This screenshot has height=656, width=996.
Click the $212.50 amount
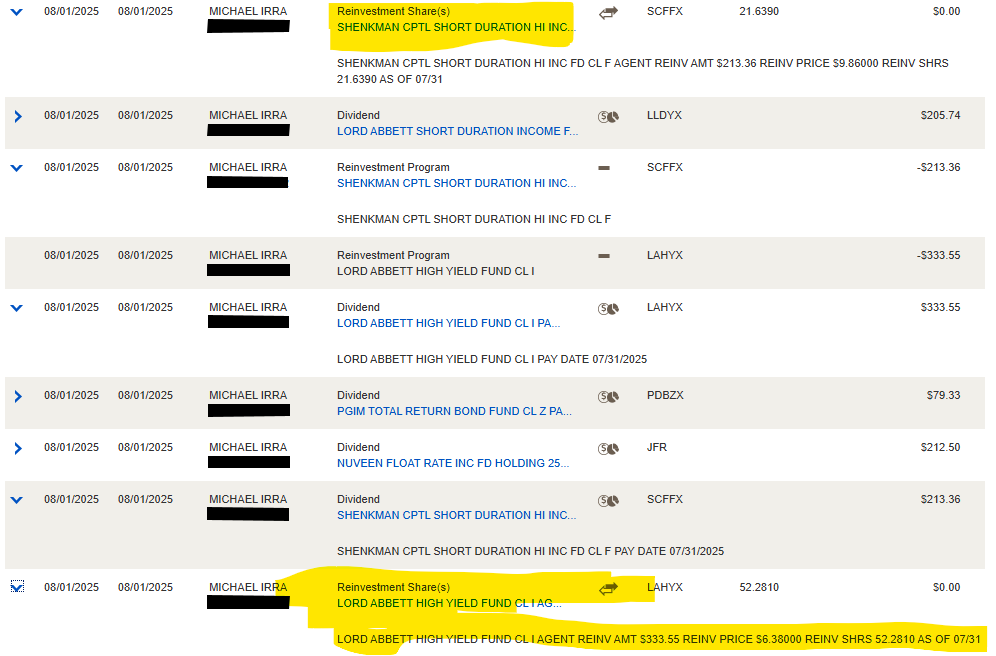(940, 448)
